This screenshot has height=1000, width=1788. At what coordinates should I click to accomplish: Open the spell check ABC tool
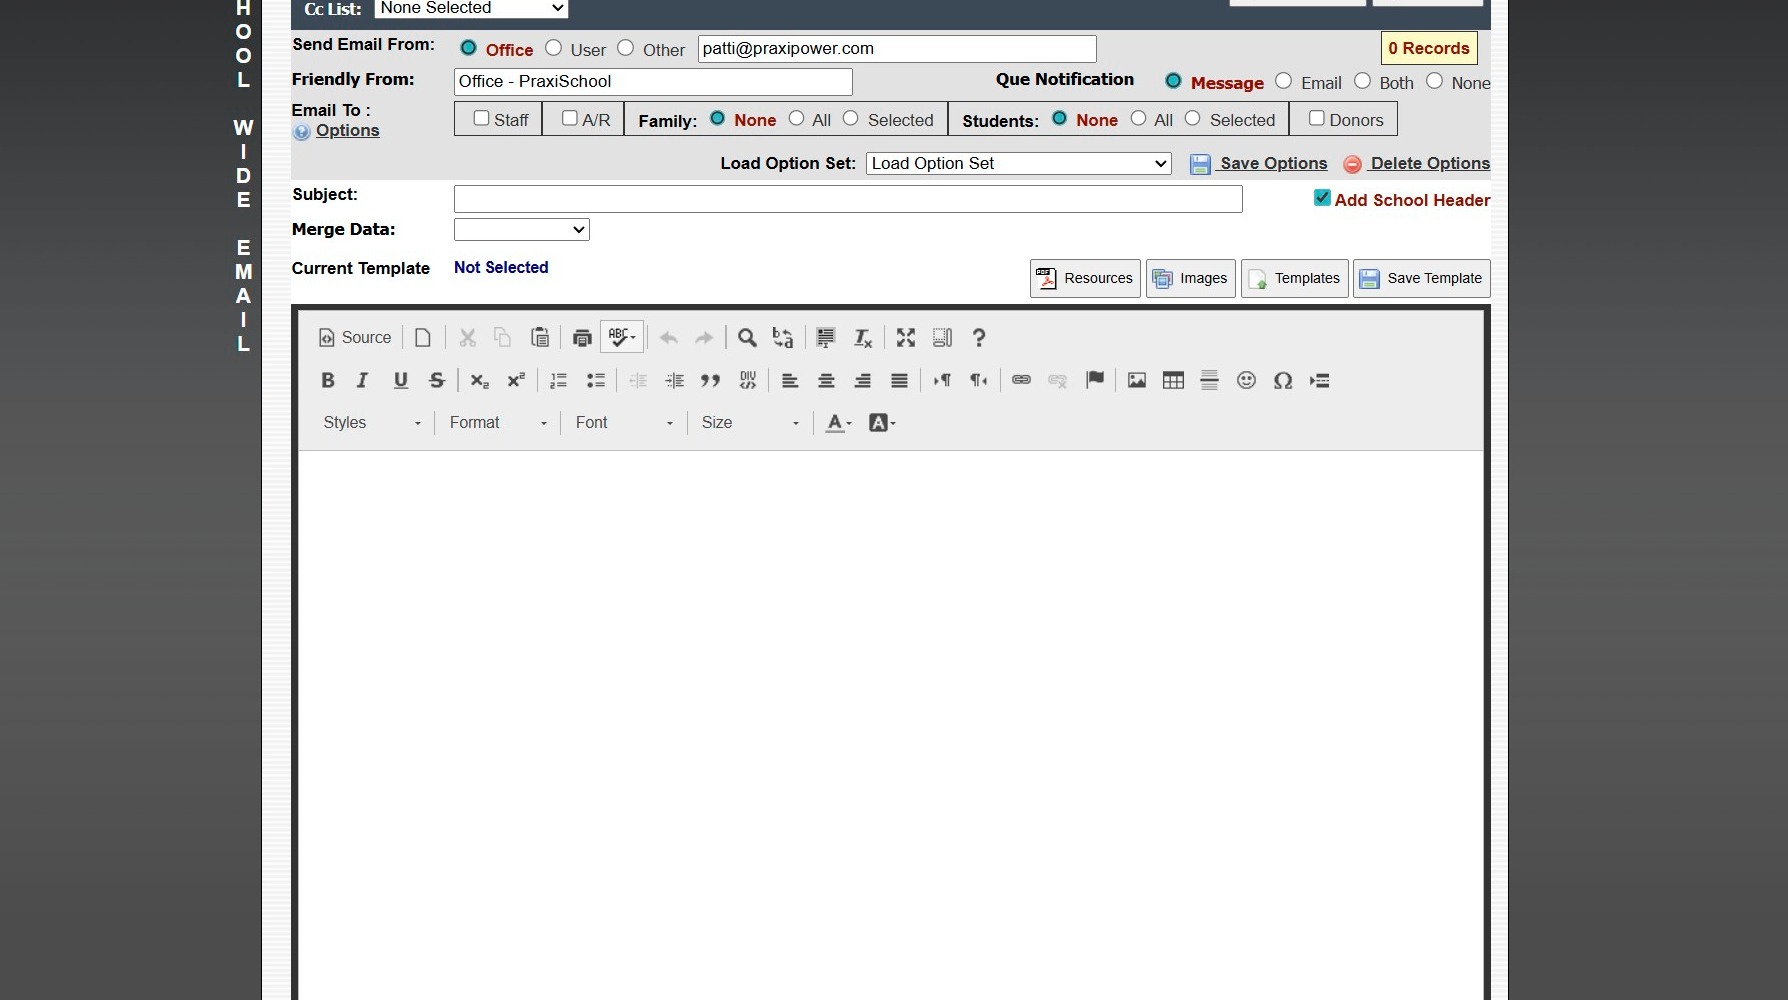pyautogui.click(x=622, y=337)
